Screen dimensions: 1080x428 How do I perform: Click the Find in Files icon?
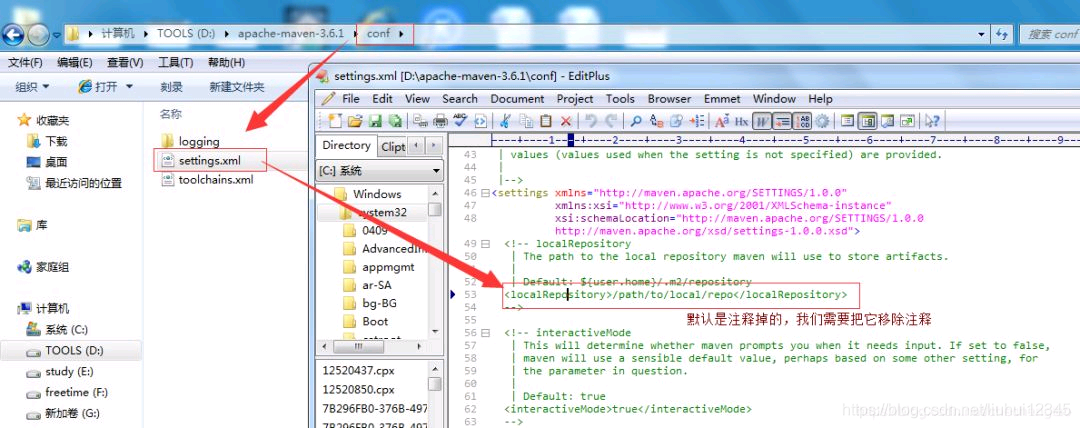point(676,121)
